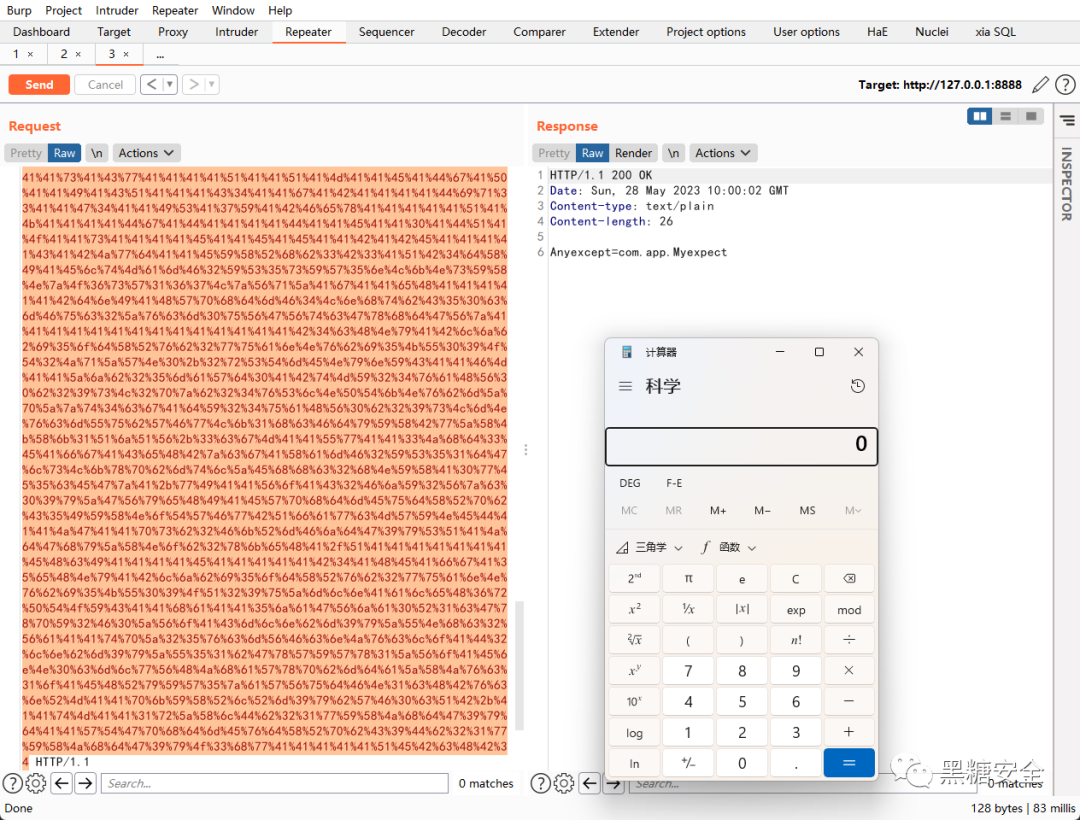This screenshot has width=1080, height=820.
Task: Open the Inspector panel menu icon
Action: [x=1067, y=120]
